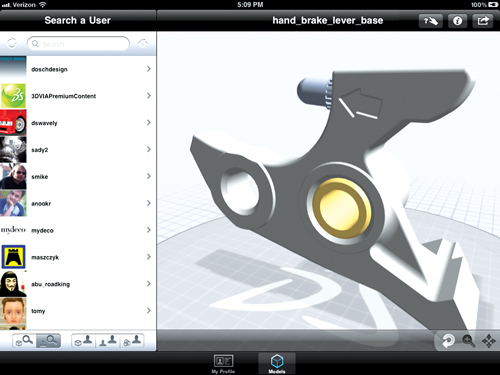Click the battery indicator in status bar

[493, 5]
